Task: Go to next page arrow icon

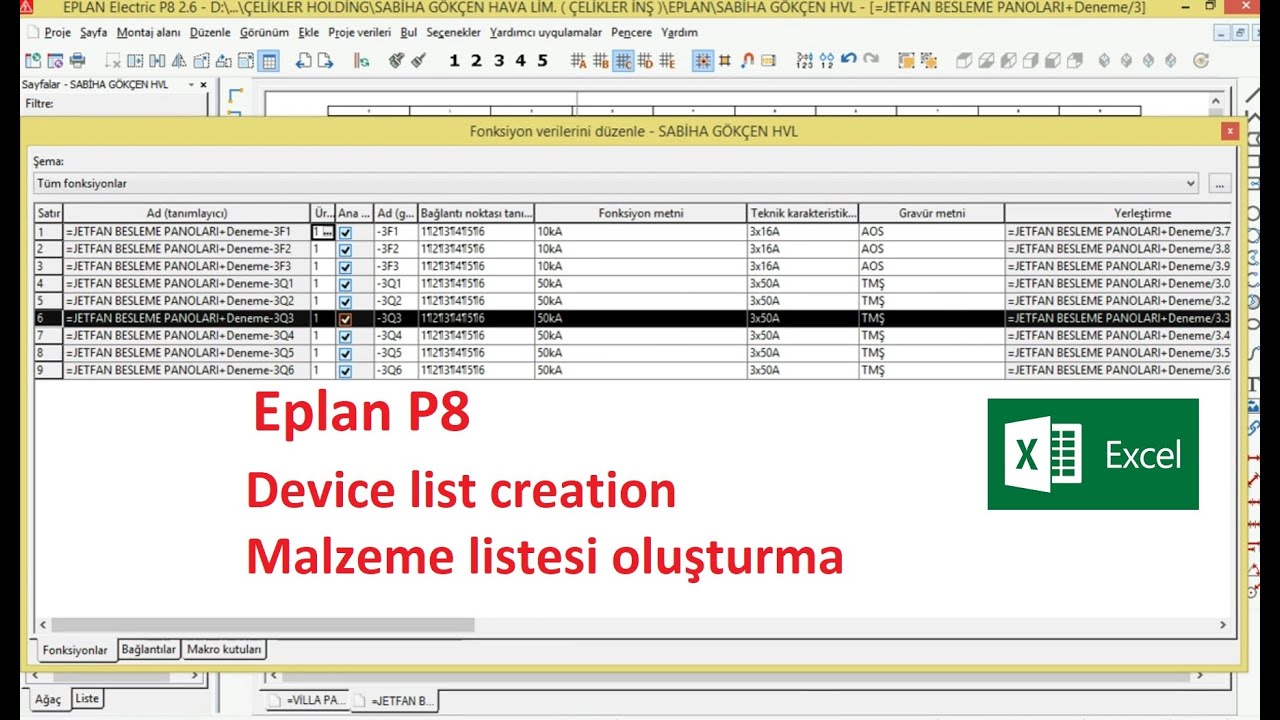Action: click(326, 61)
